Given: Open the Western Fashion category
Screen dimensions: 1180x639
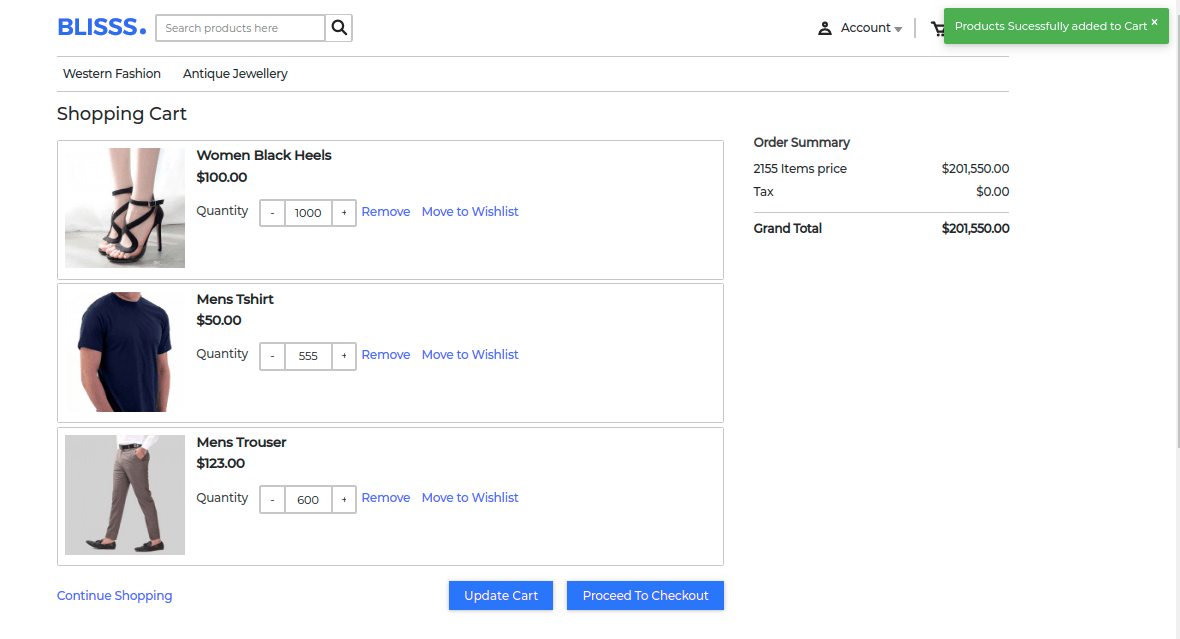Looking at the screenshot, I should (x=111, y=73).
